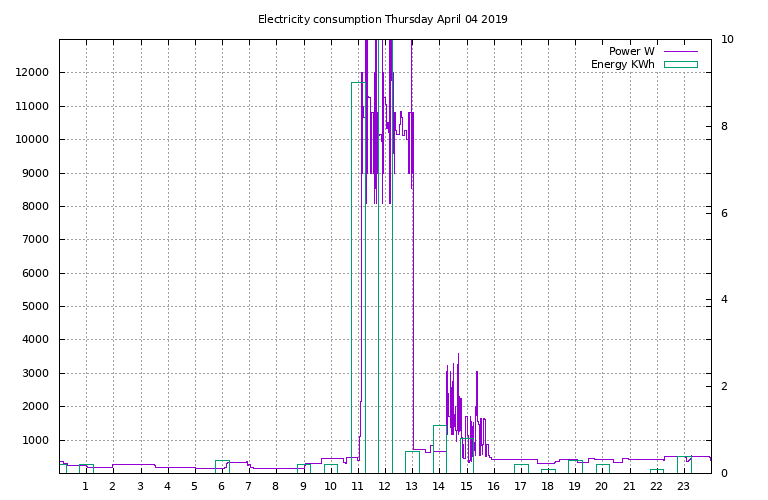
Task: Click the right energy axis label 0
Action: coord(724,473)
